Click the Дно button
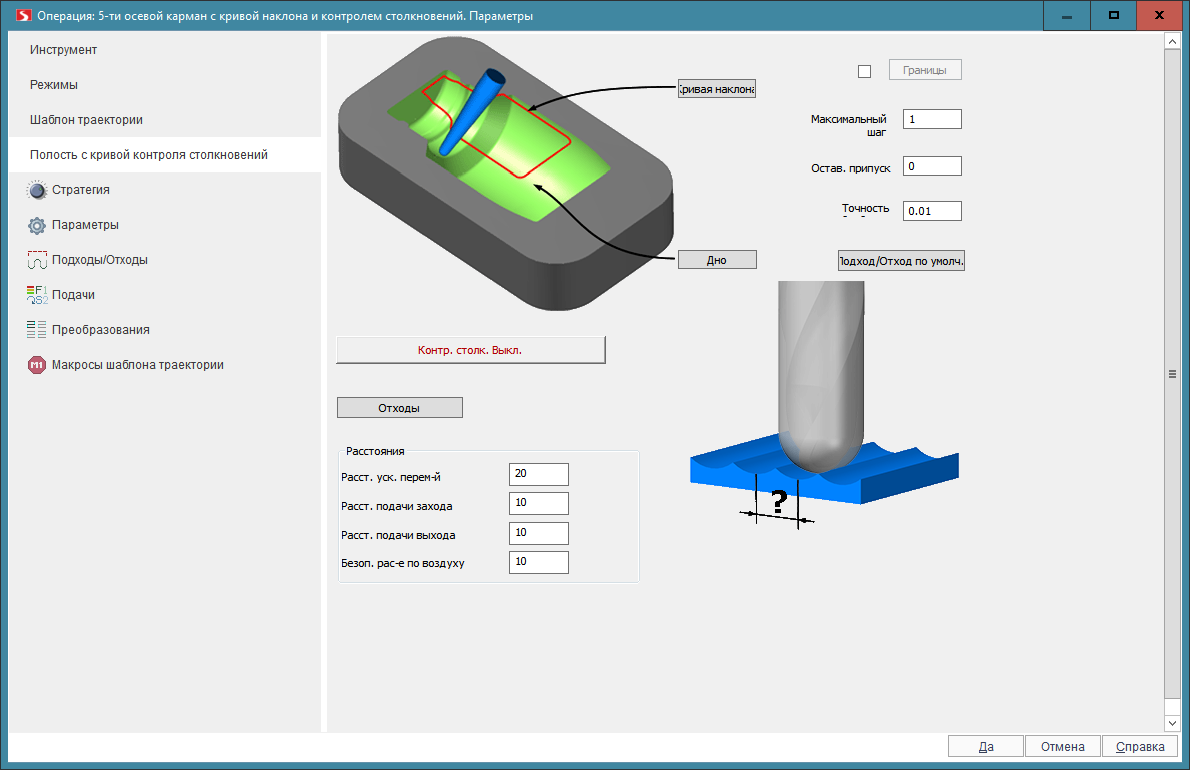Screen dimensions: 1190x770 (x=716, y=259)
